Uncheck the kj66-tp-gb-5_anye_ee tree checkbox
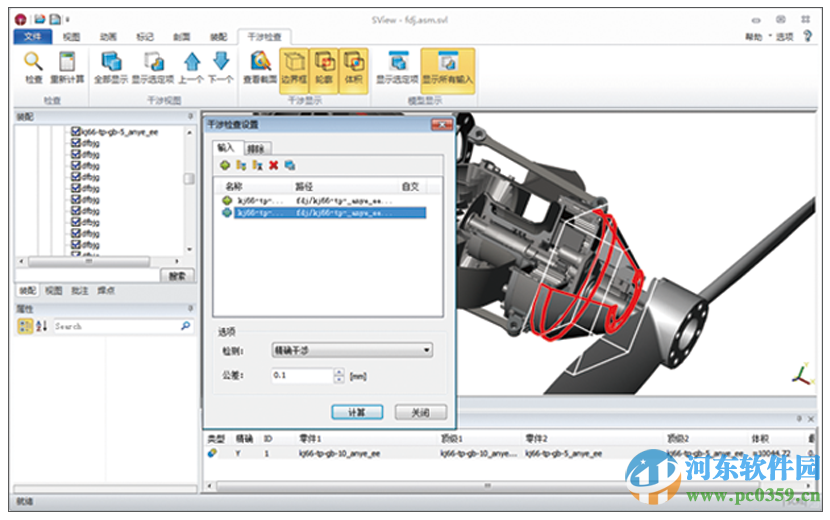Viewport: 830px width, 520px height. click(x=76, y=131)
